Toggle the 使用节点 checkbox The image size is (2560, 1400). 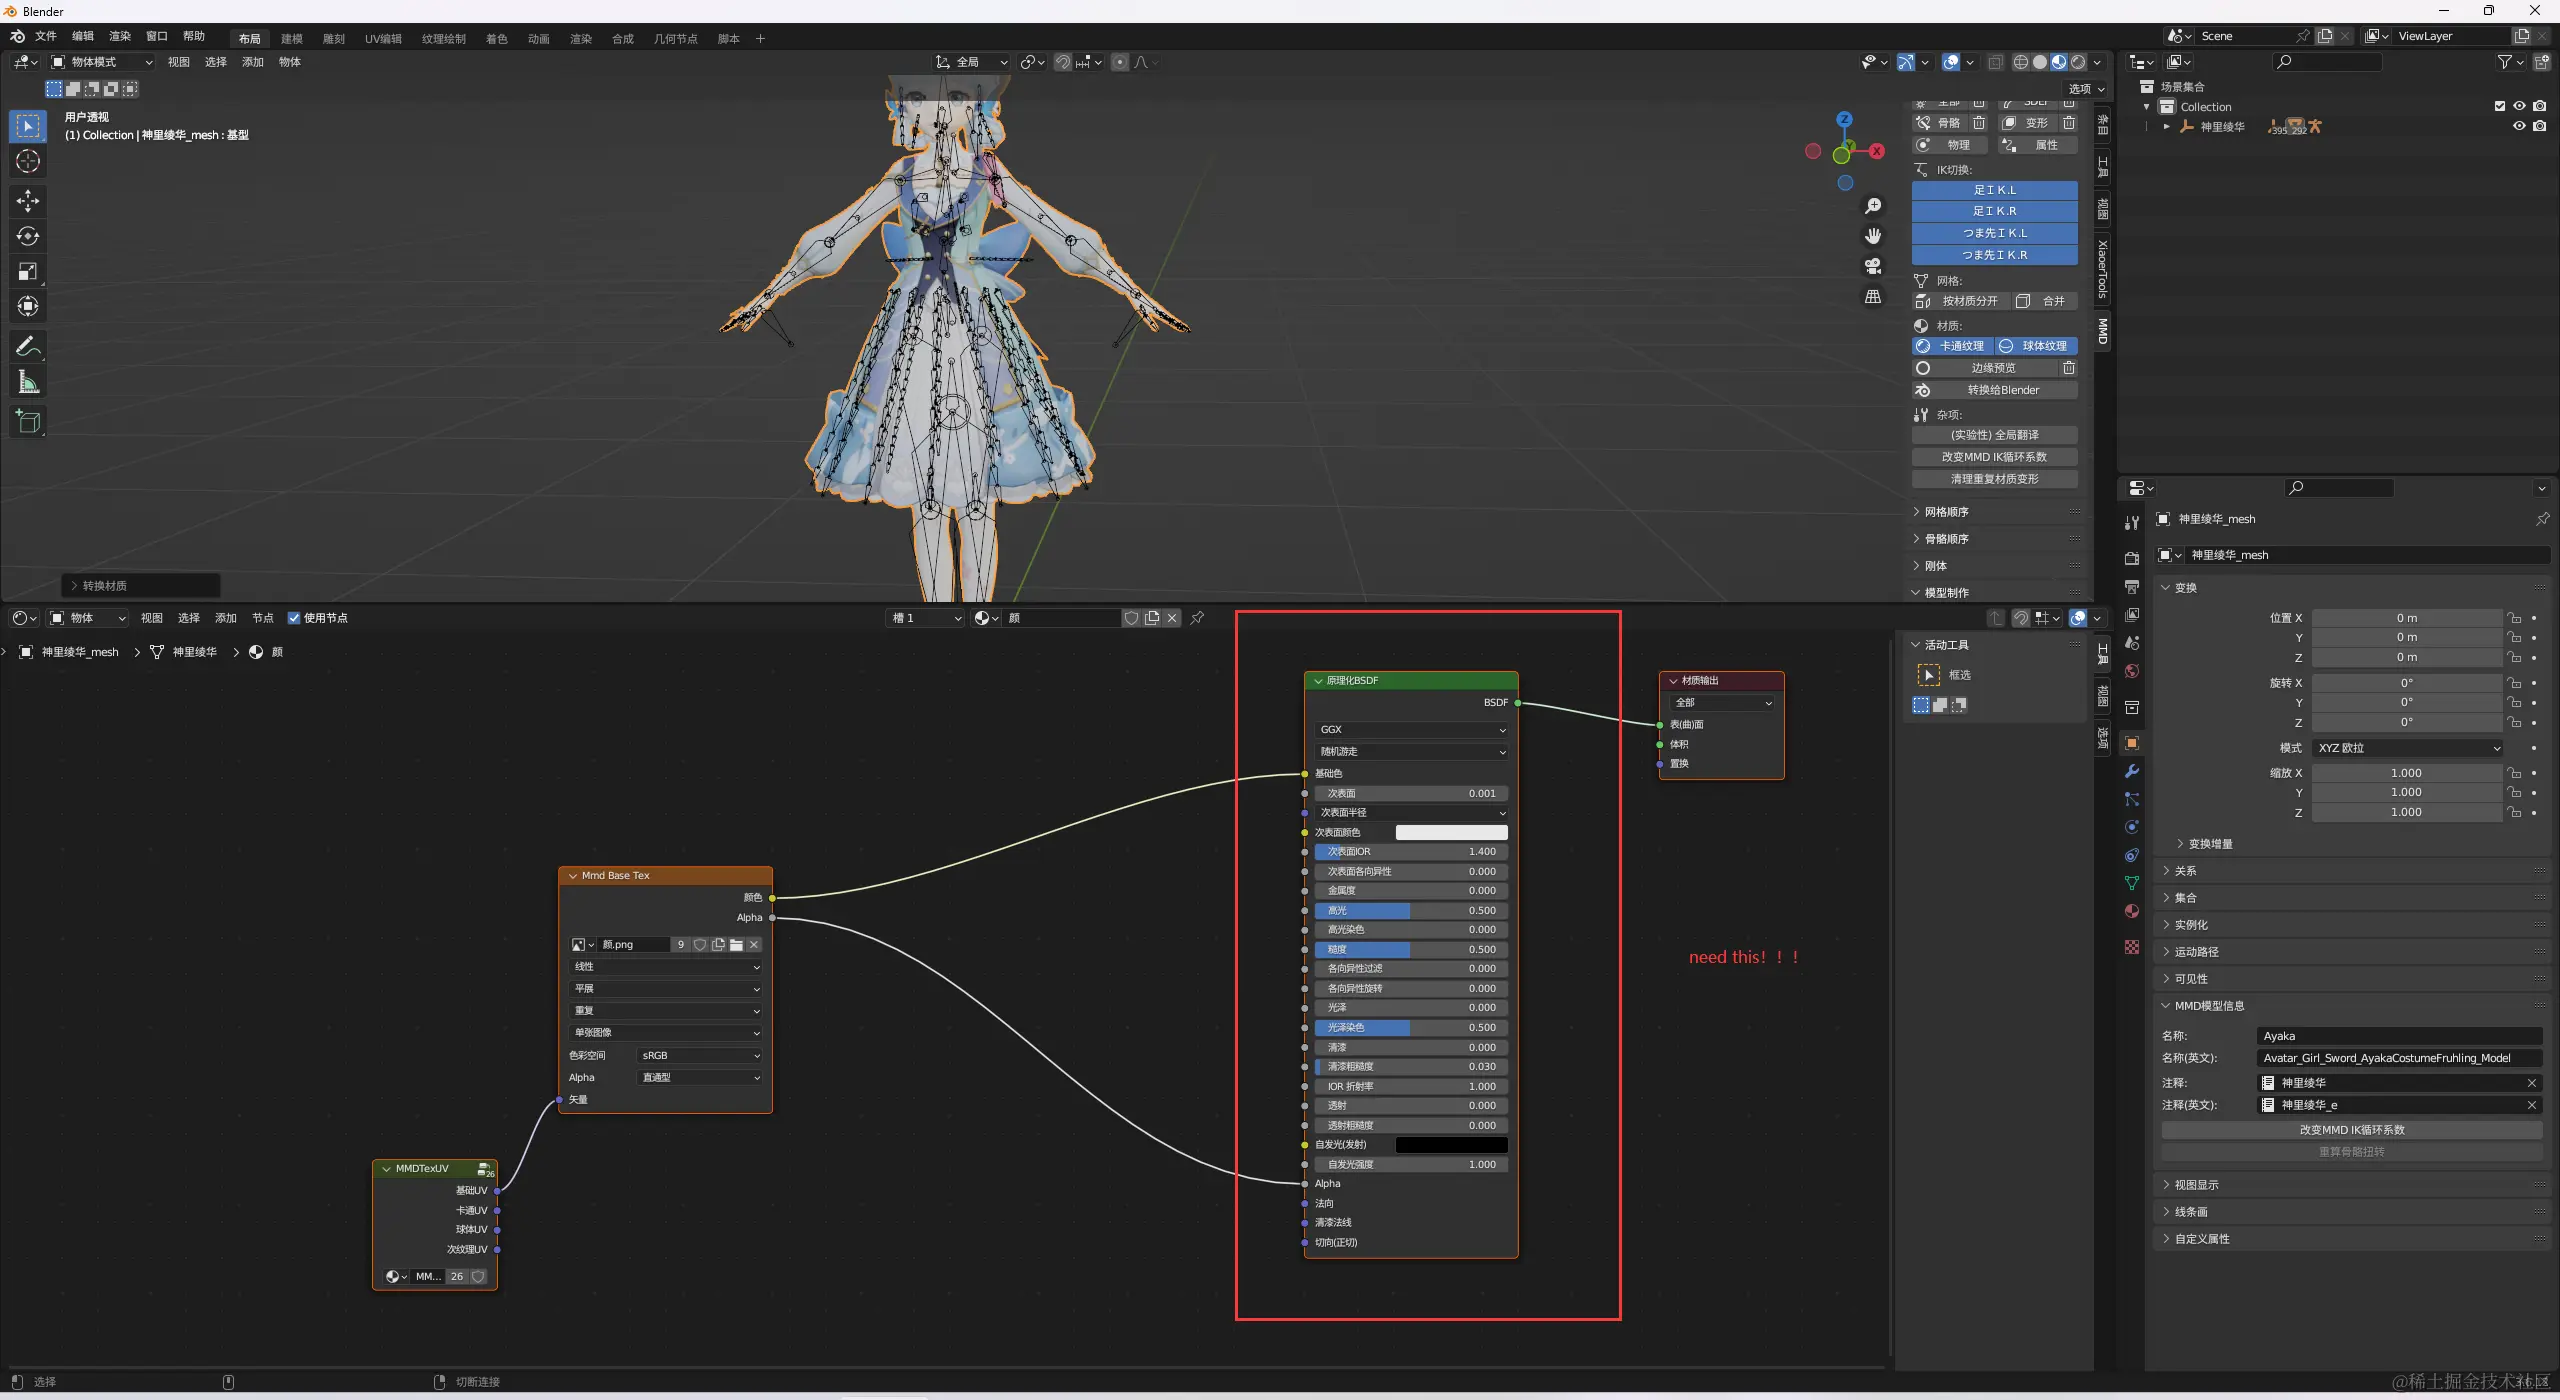tap(294, 618)
